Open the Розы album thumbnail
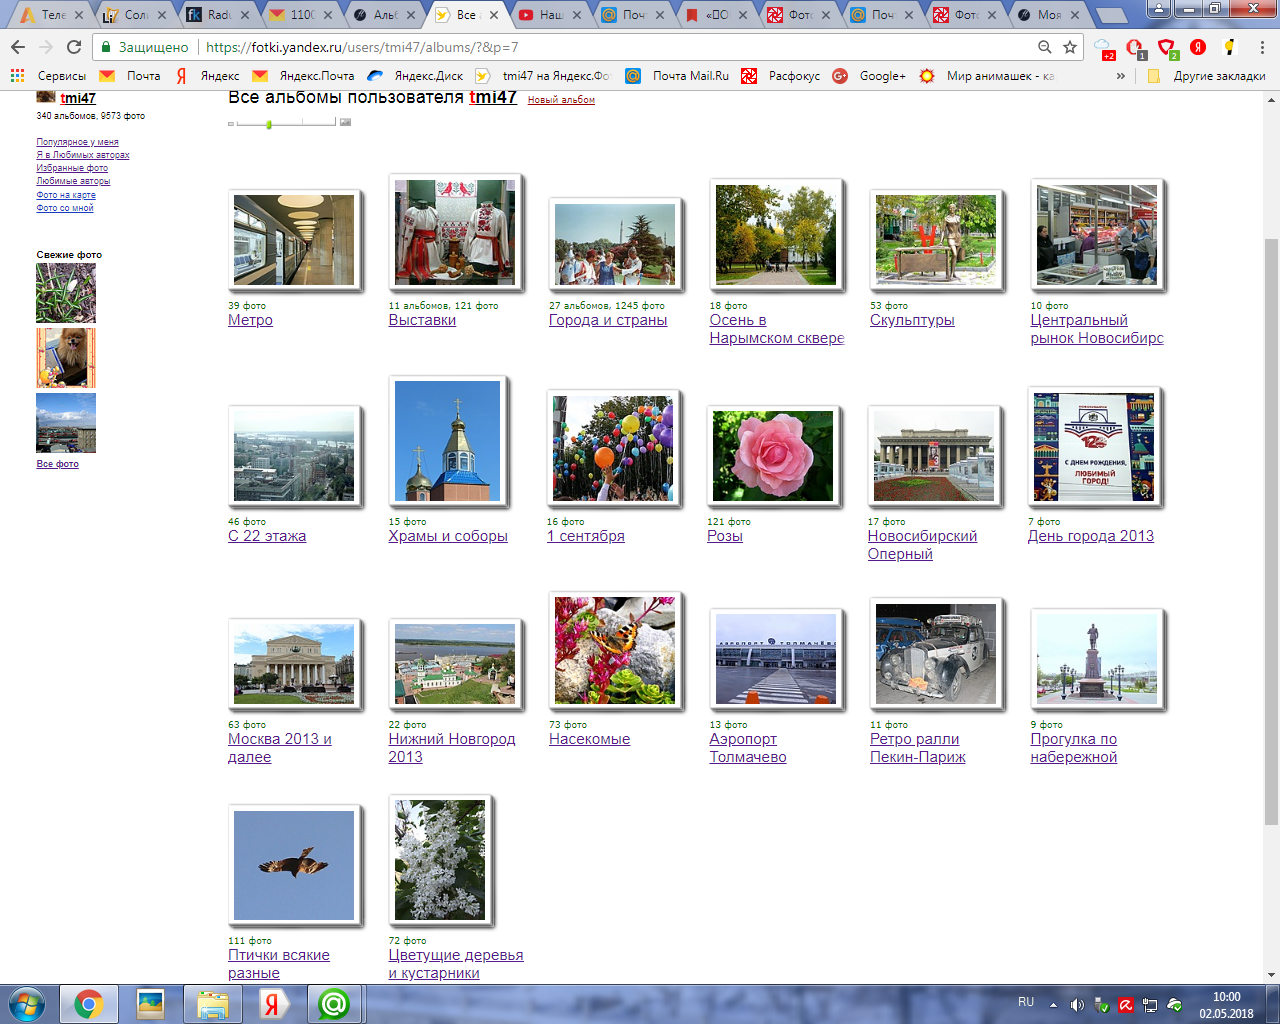 772,456
